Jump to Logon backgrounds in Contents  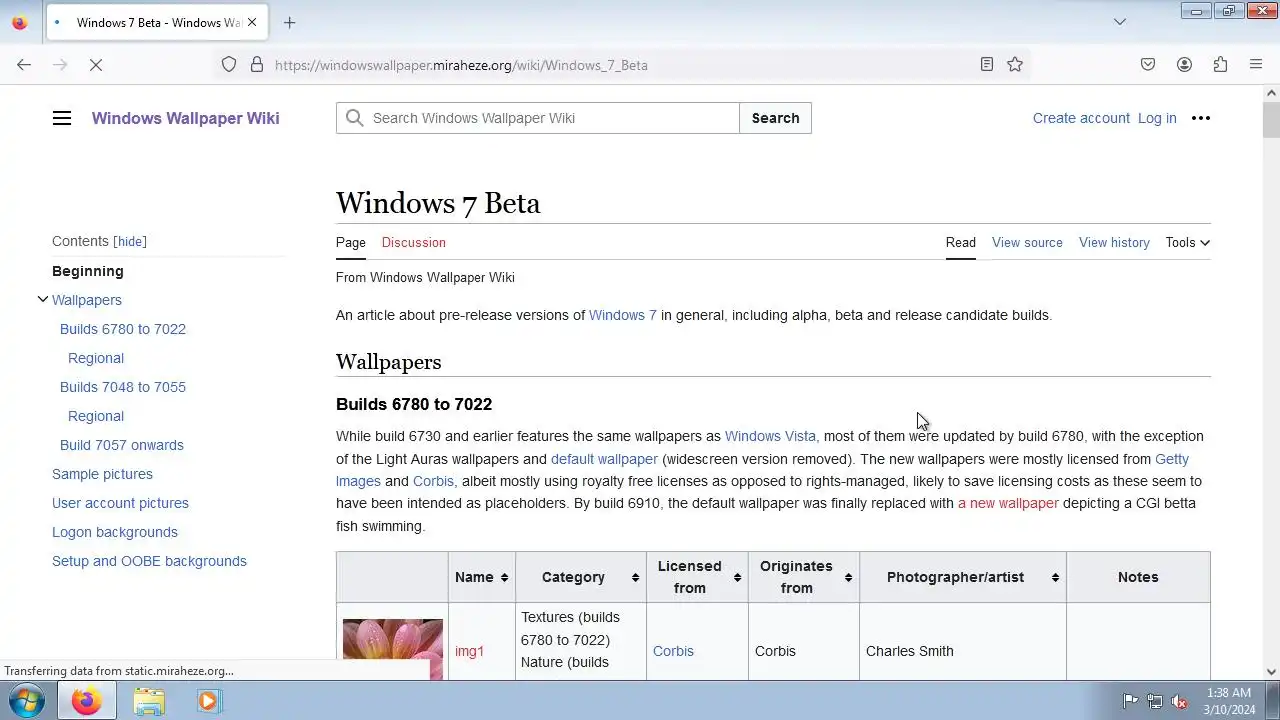[x=115, y=532]
